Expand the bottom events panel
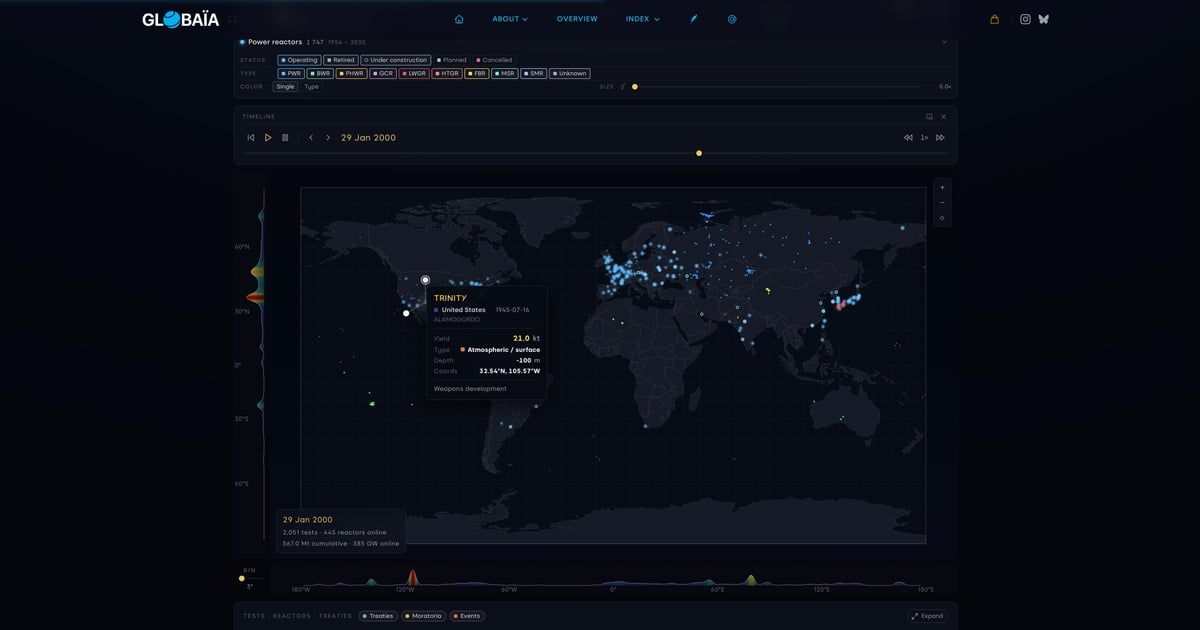 coord(928,616)
